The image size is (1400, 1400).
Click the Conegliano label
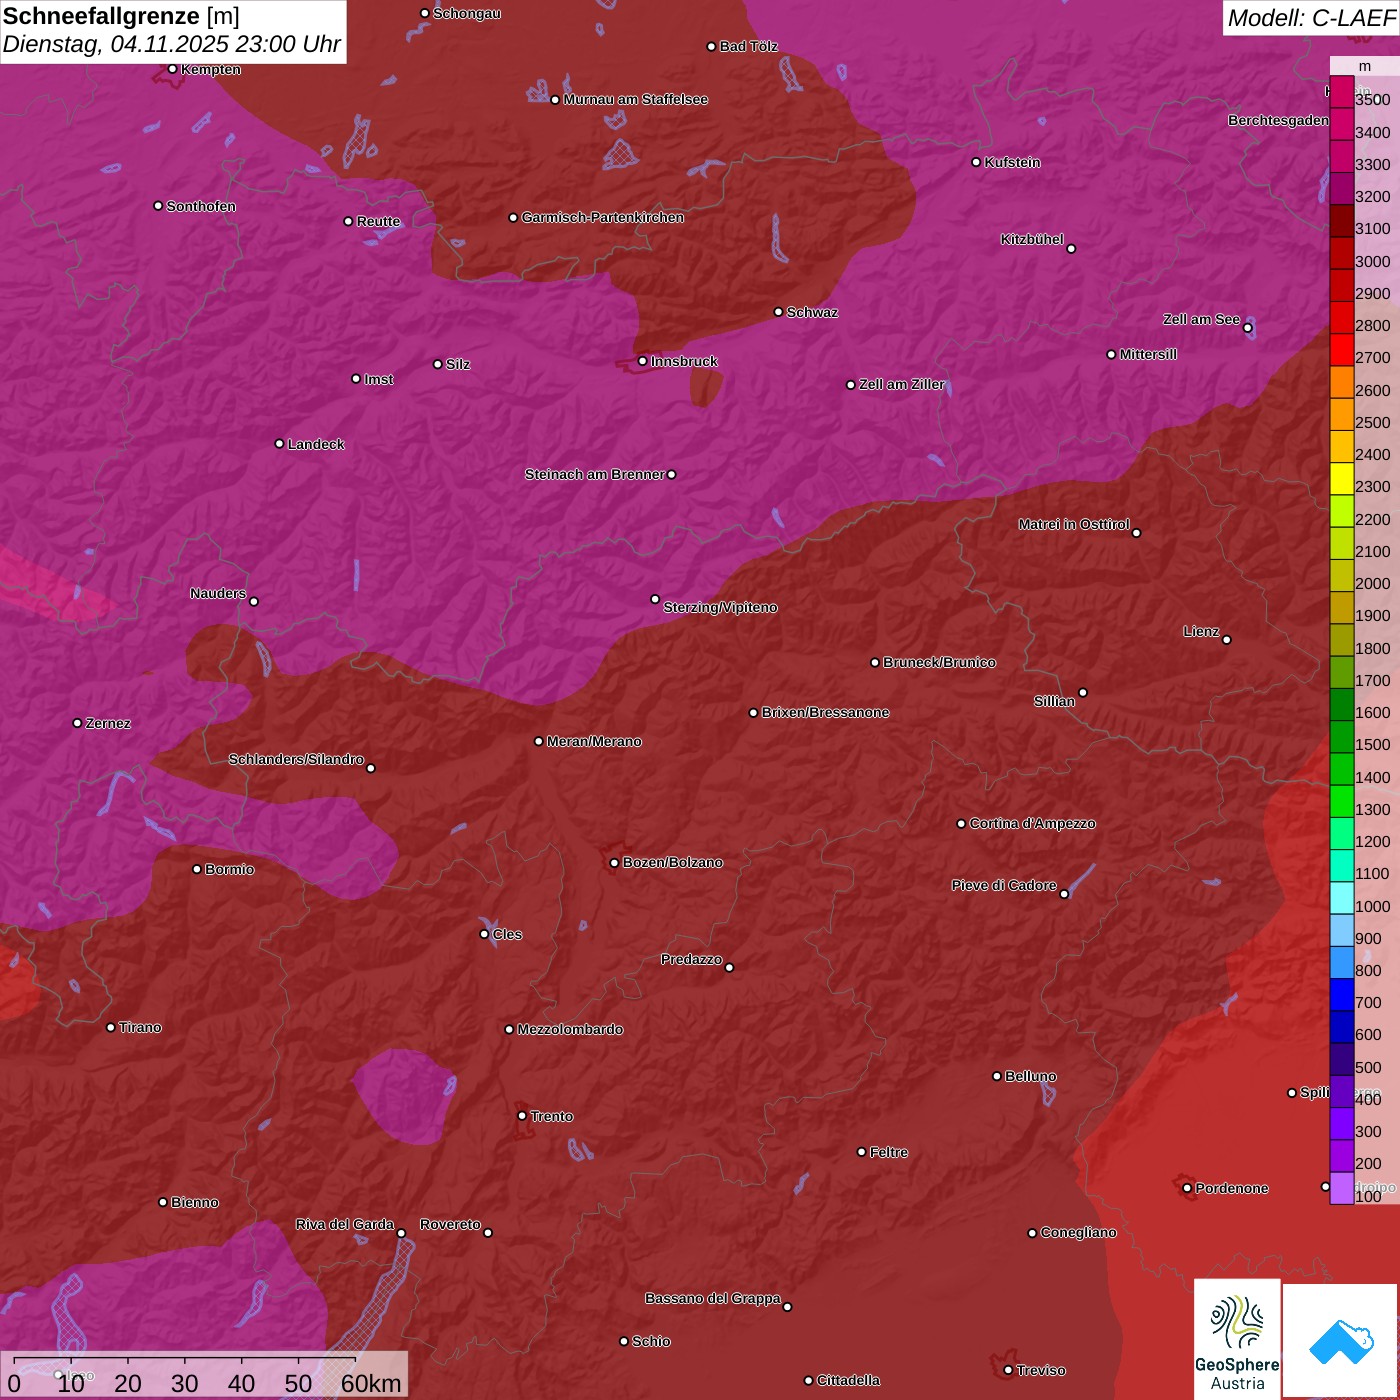(x=1078, y=1232)
